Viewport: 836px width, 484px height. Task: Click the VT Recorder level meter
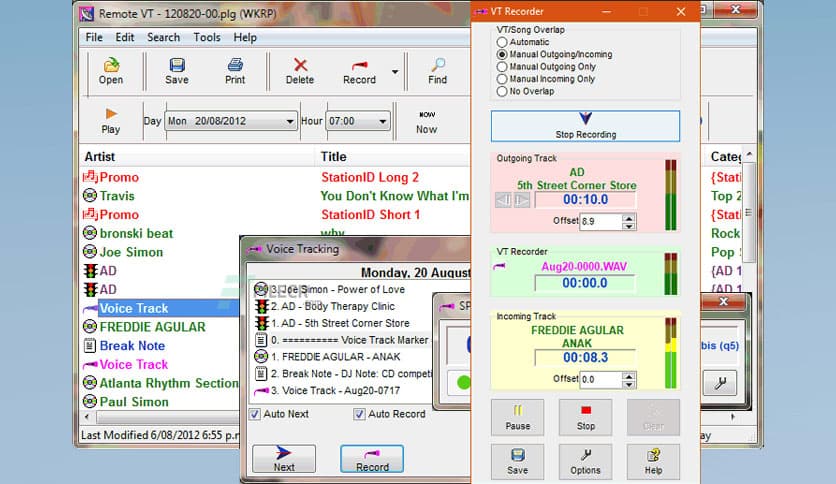pyautogui.click(x=671, y=274)
